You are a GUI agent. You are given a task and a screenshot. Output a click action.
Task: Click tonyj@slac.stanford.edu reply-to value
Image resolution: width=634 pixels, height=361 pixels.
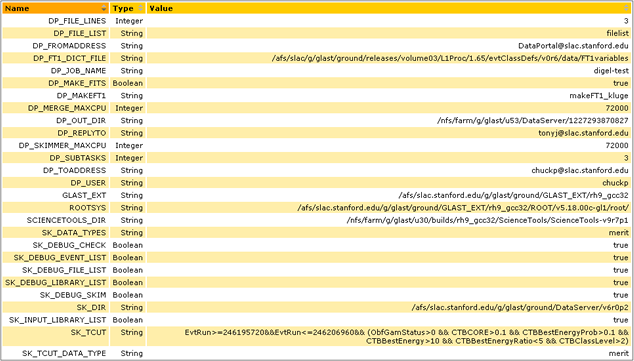[583, 133]
